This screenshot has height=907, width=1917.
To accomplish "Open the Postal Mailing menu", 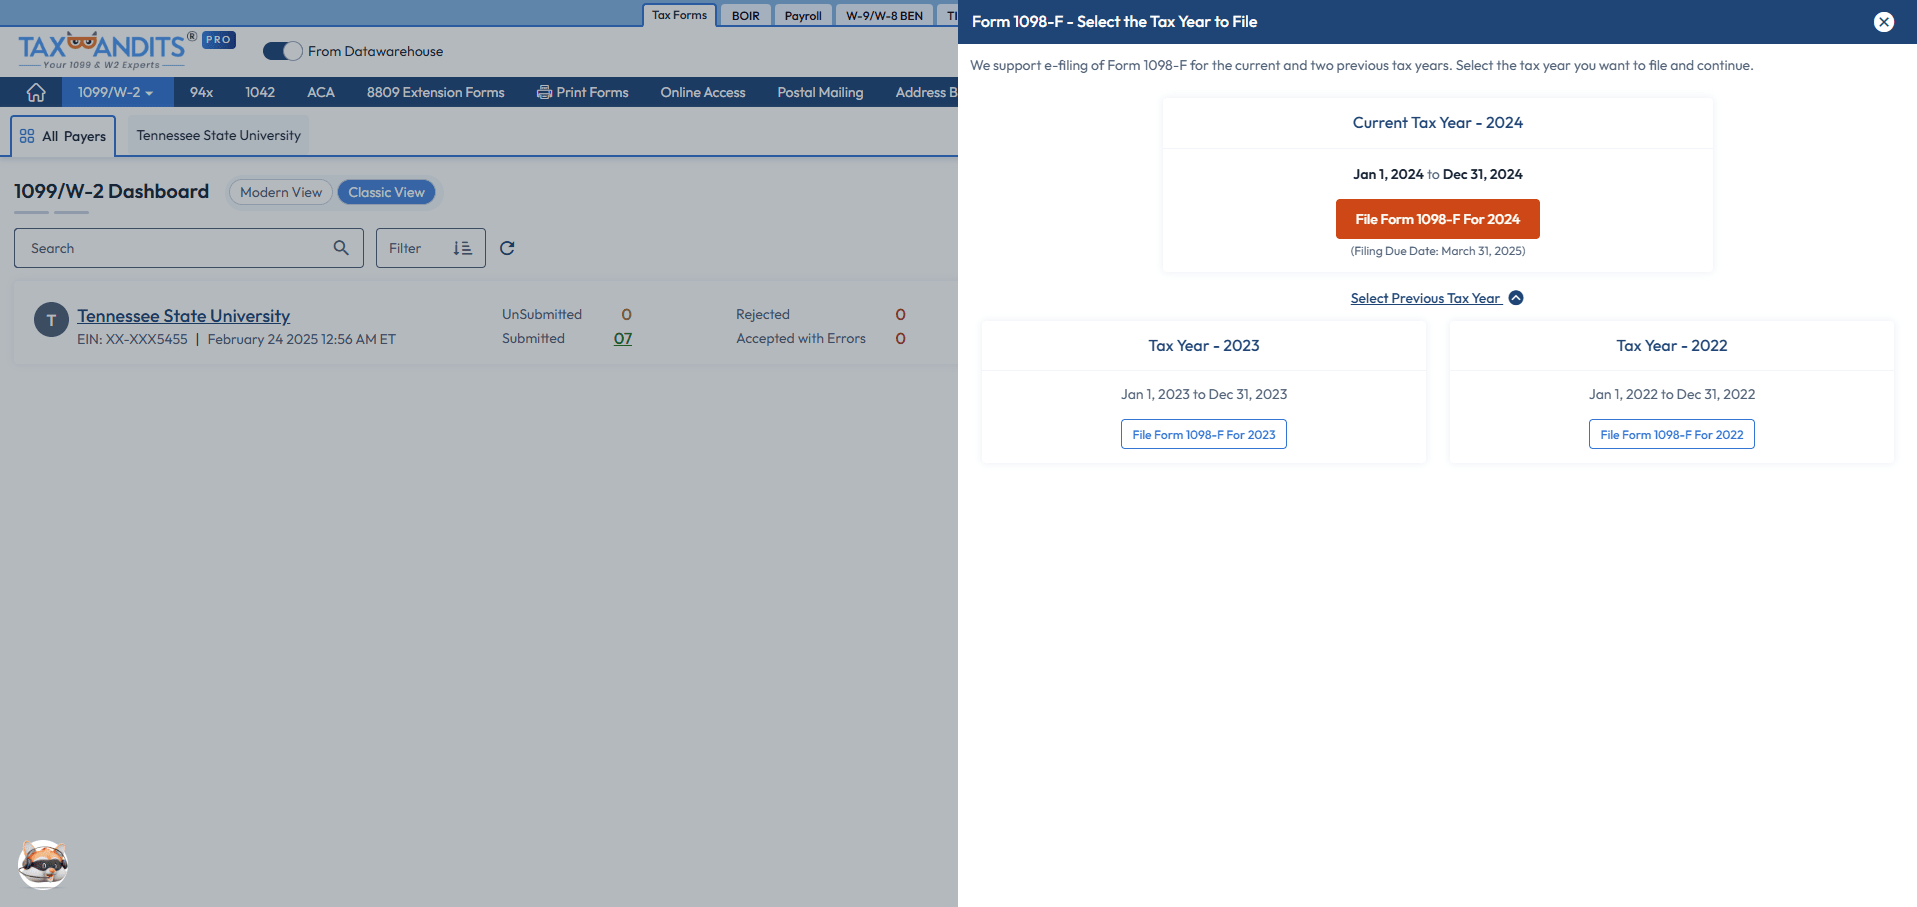I will (x=820, y=92).
